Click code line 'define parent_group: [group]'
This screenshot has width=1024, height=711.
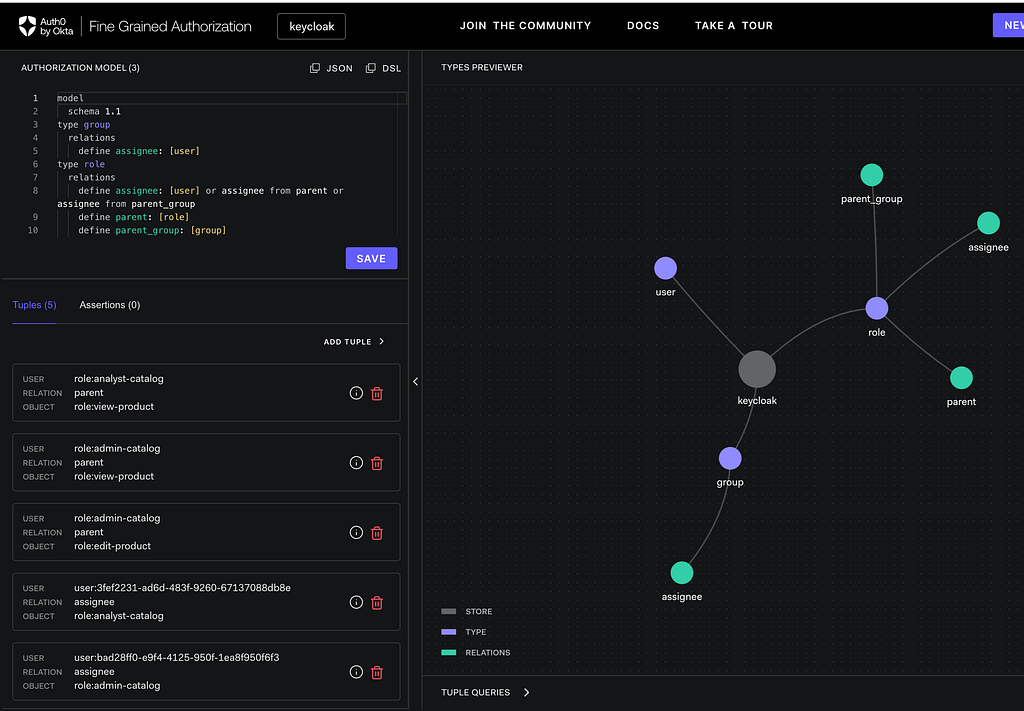[x=152, y=230]
